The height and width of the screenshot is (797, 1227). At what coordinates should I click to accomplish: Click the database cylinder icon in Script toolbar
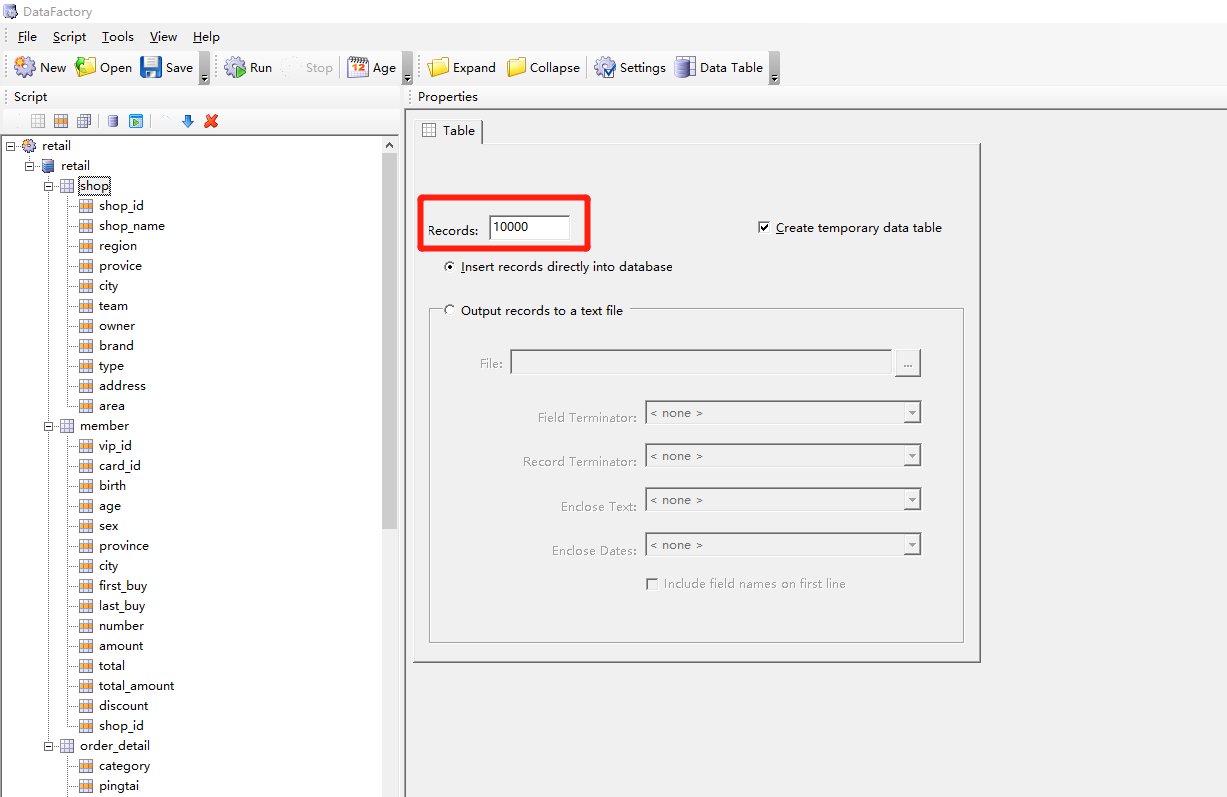(113, 121)
